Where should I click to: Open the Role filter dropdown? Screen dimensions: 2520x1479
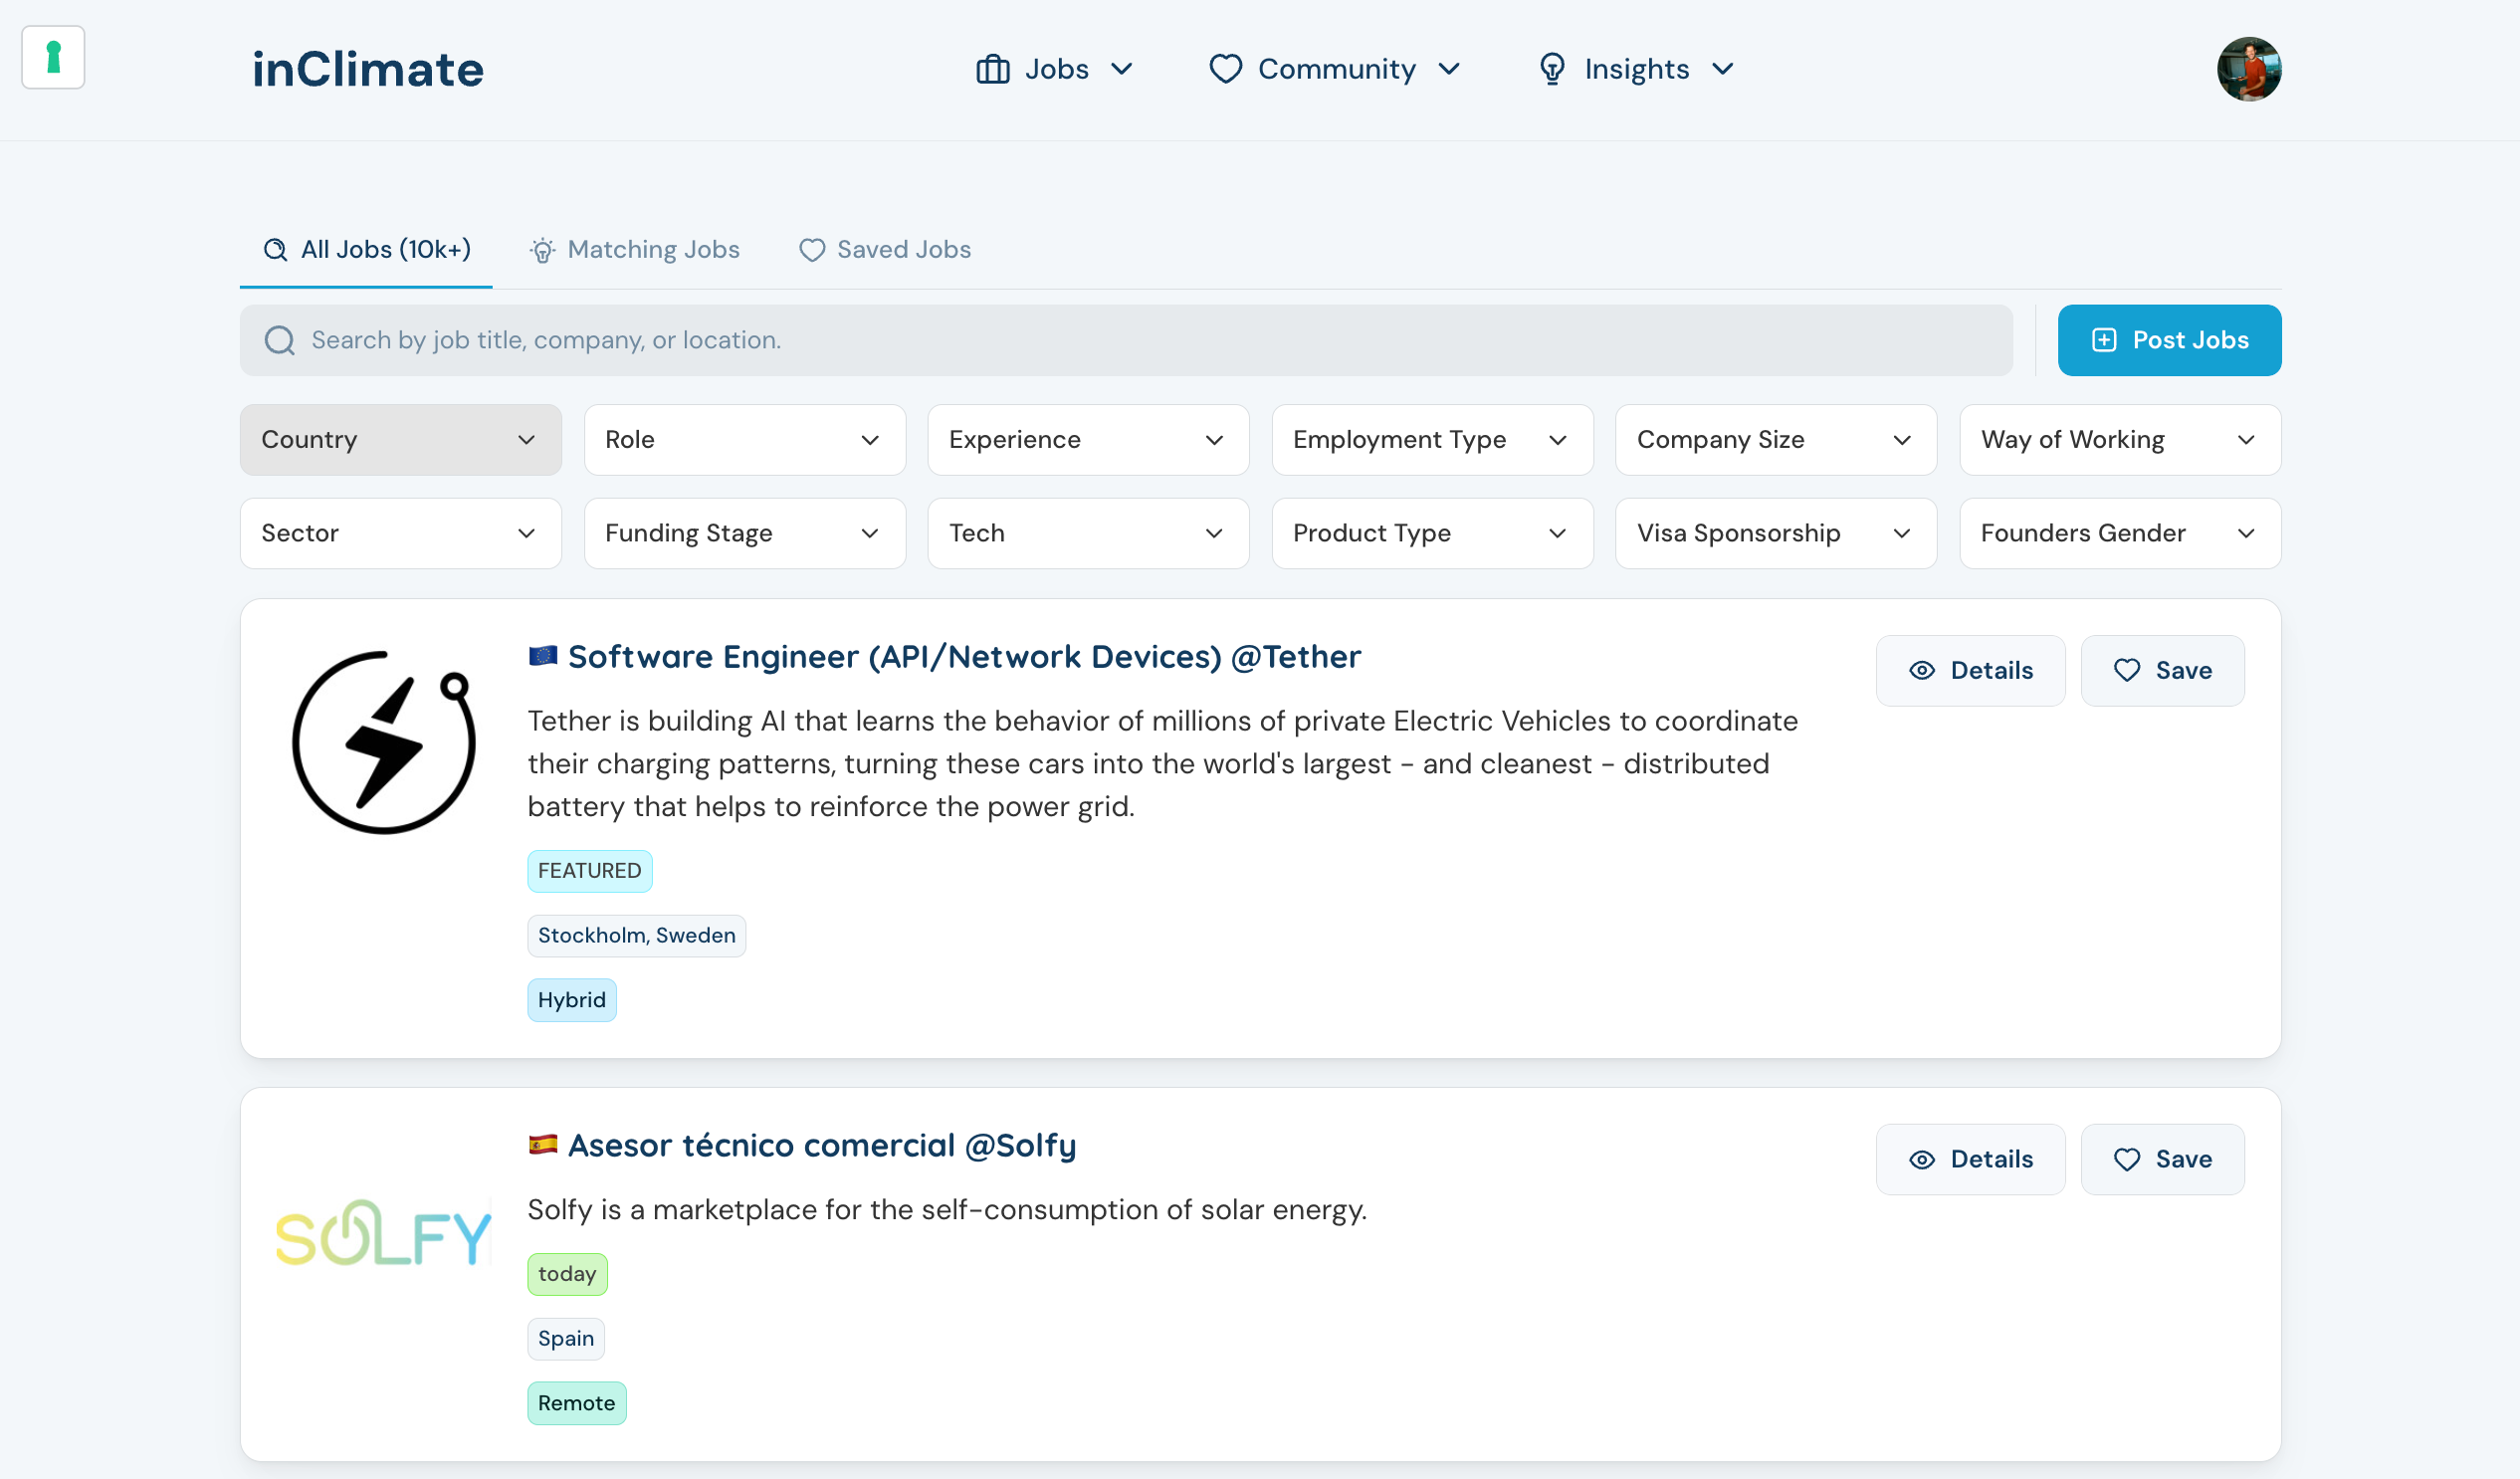(745, 440)
